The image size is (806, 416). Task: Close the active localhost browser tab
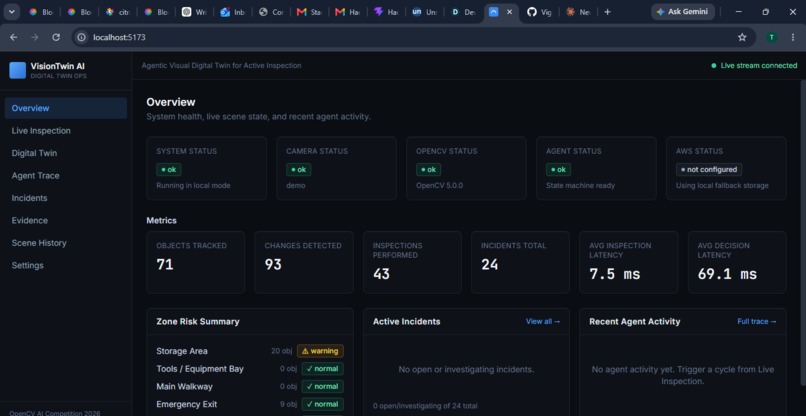[509, 12]
